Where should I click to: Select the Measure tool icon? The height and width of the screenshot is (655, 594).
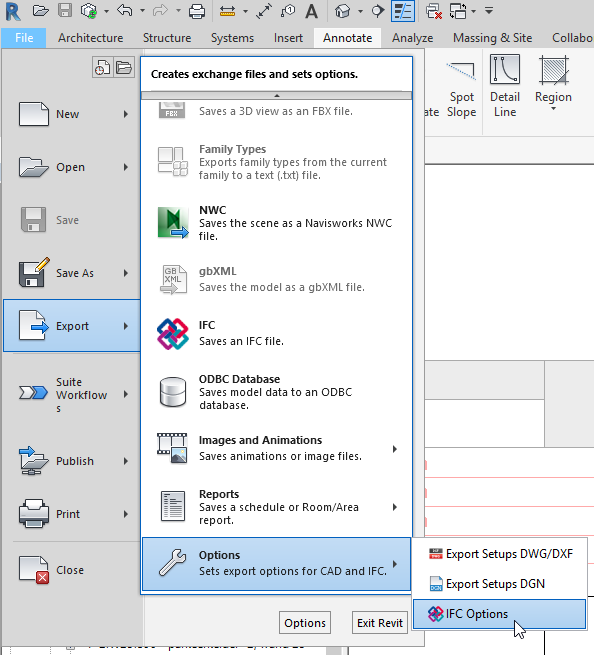coord(228,11)
